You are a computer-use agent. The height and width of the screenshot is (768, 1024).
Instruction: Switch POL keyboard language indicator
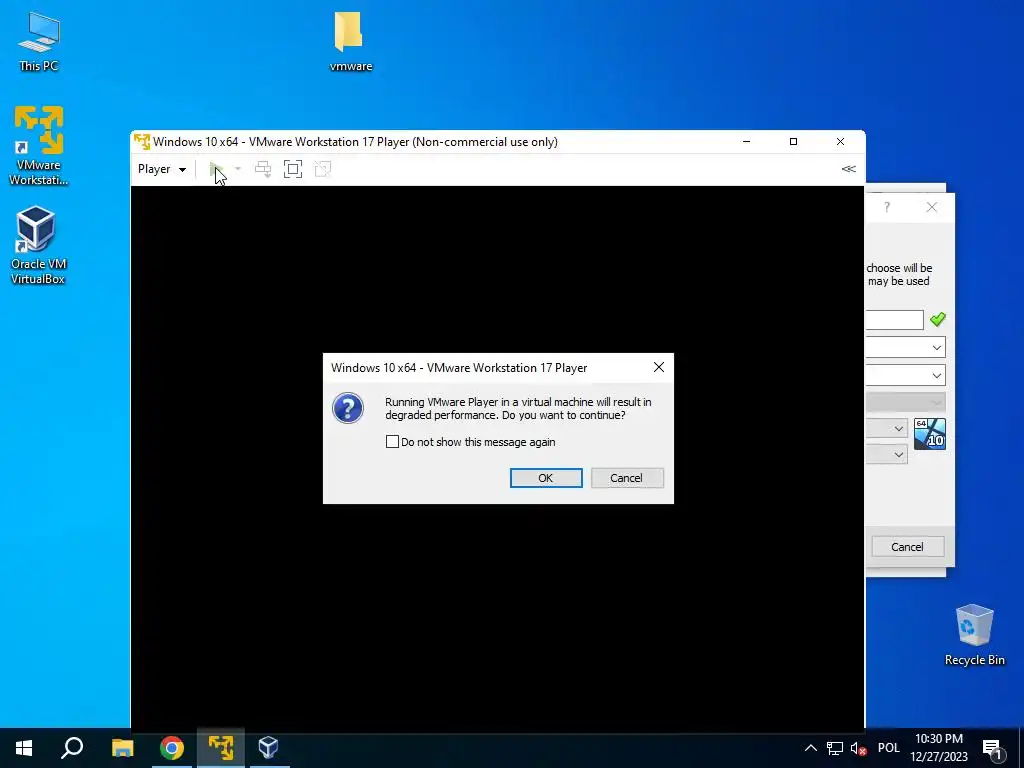[888, 748]
